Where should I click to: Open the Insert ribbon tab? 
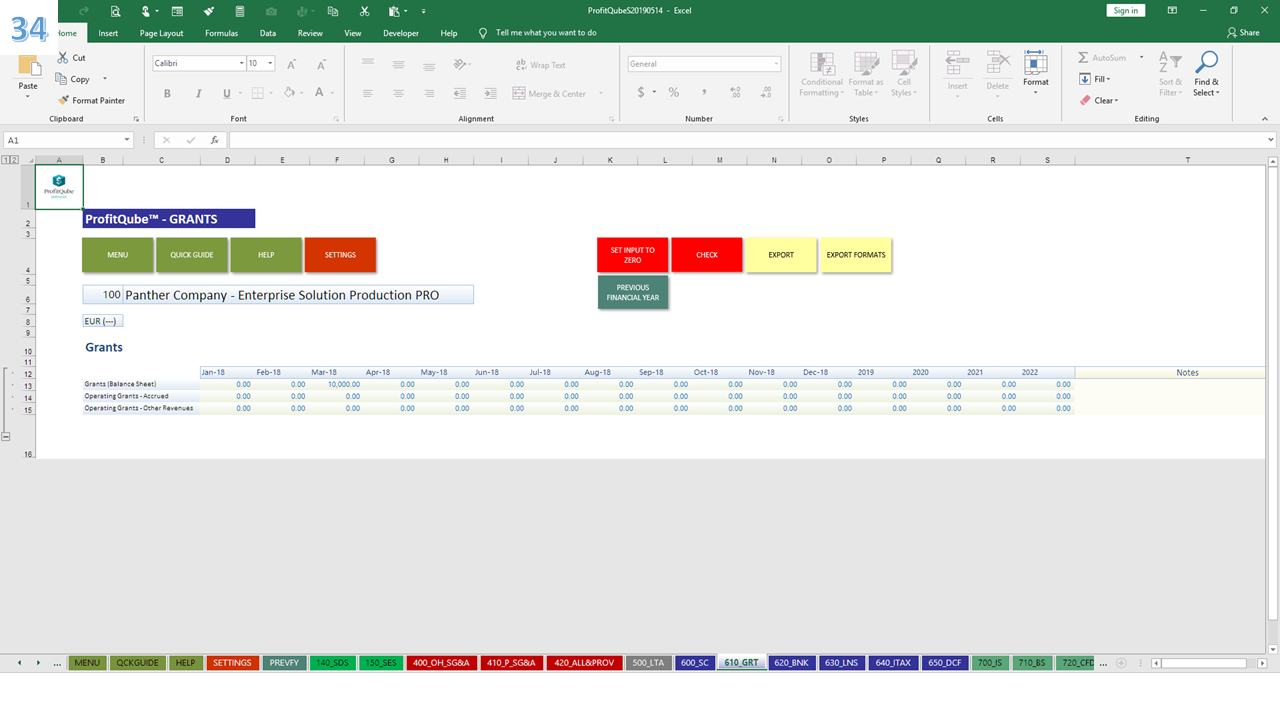pos(108,33)
